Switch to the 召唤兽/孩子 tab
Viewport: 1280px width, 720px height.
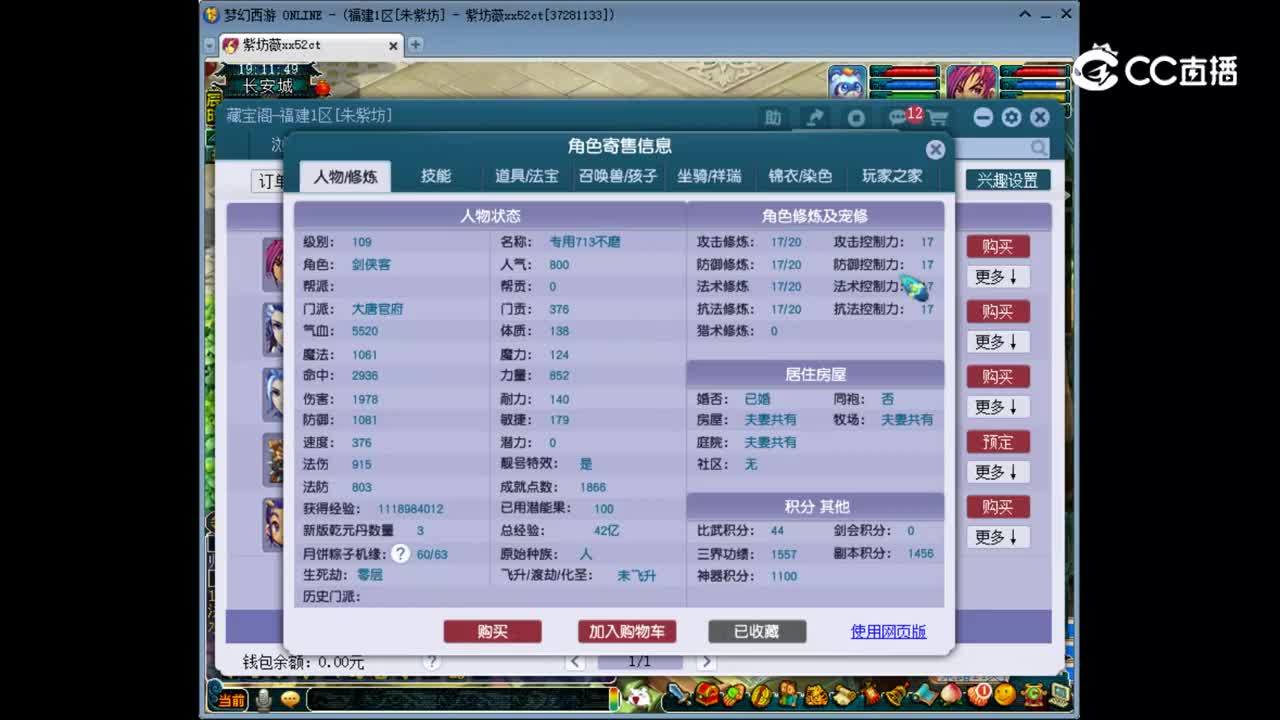pyautogui.click(x=618, y=176)
